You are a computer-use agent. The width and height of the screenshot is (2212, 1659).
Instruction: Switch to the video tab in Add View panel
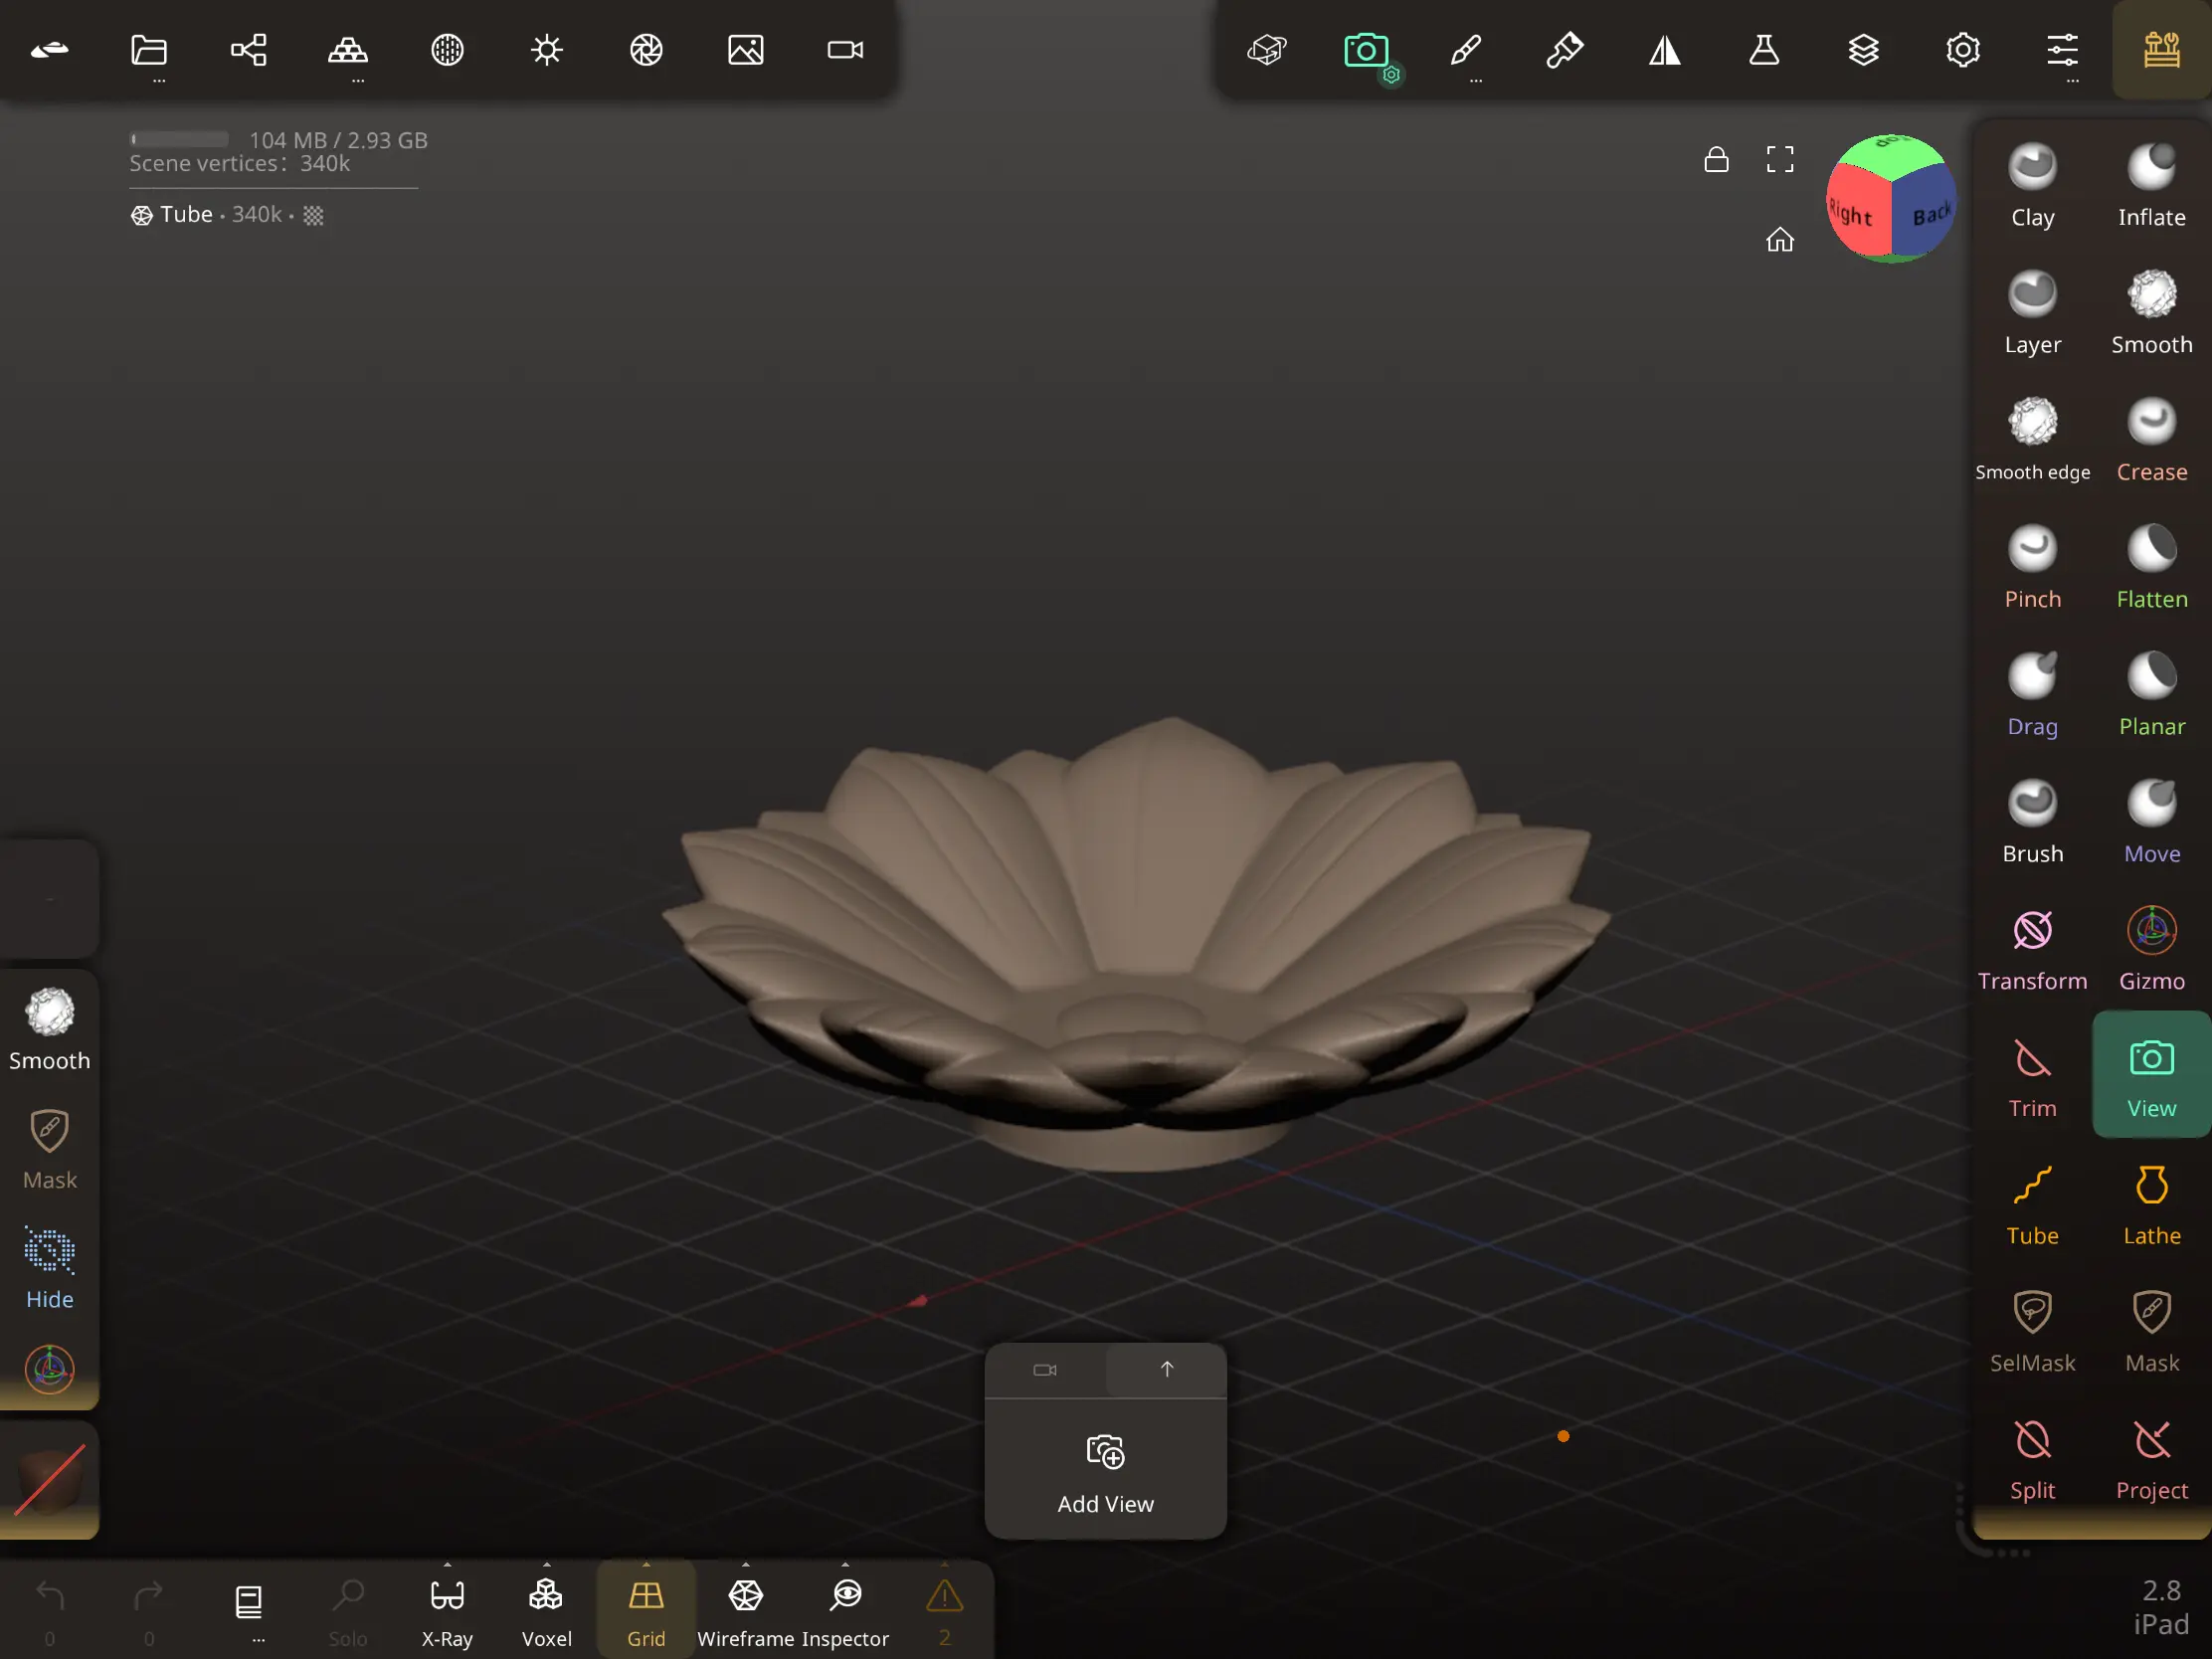tap(1044, 1371)
